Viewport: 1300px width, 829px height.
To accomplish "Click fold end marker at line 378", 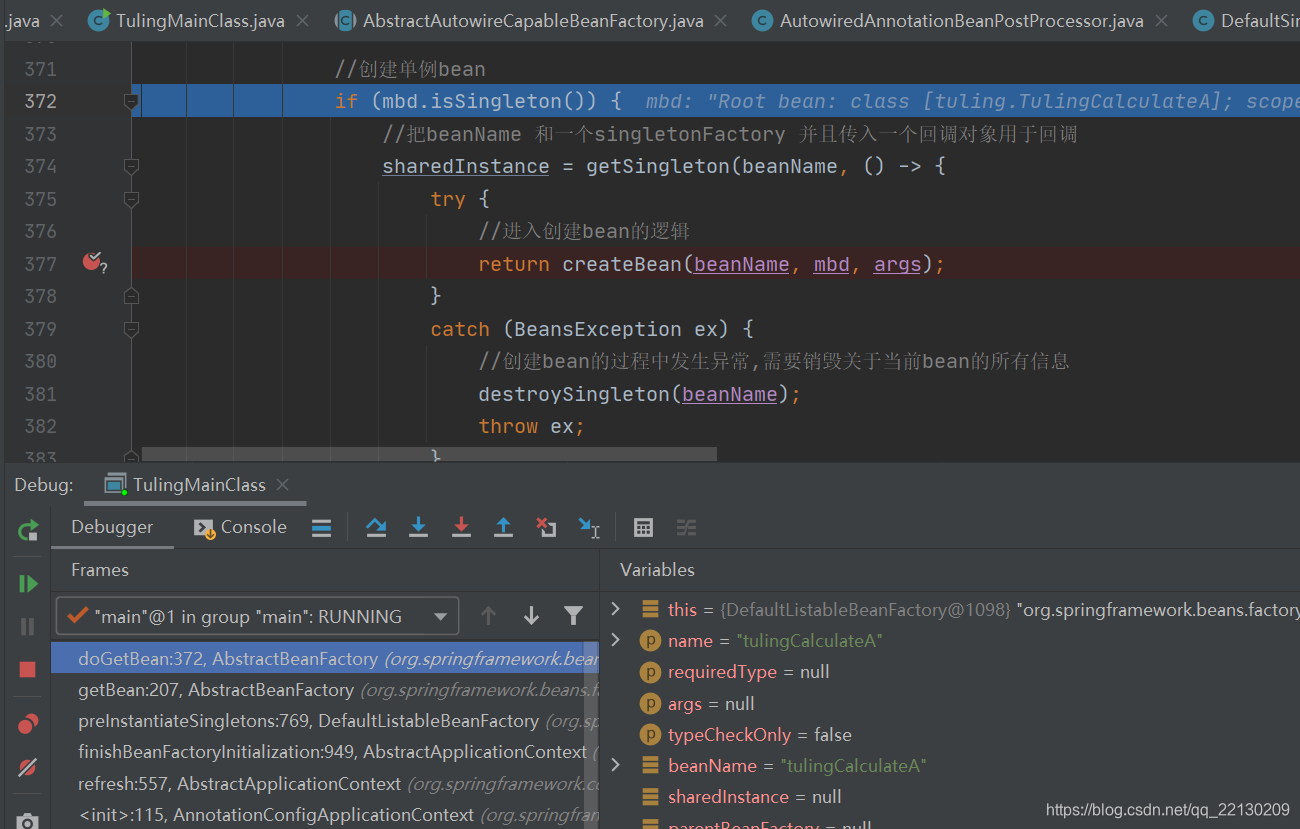I will pos(131,296).
